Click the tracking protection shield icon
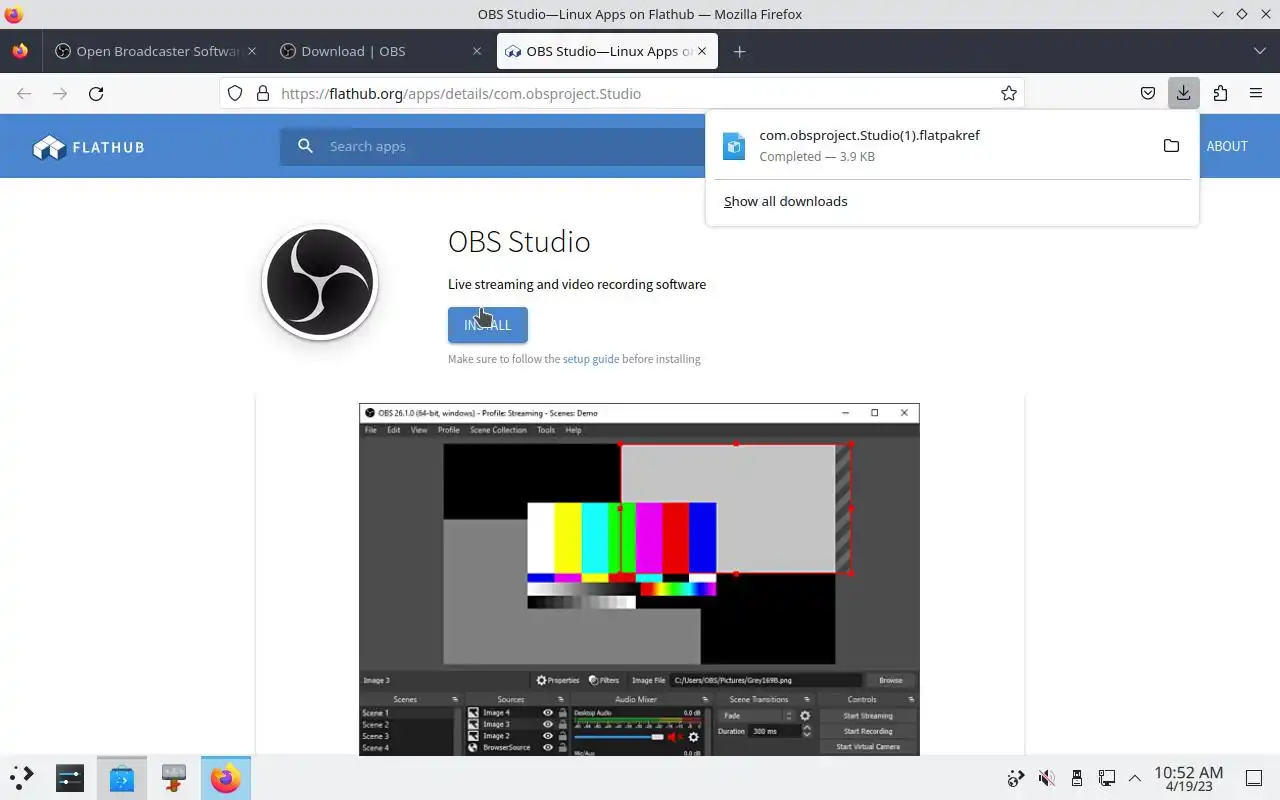 [x=235, y=93]
